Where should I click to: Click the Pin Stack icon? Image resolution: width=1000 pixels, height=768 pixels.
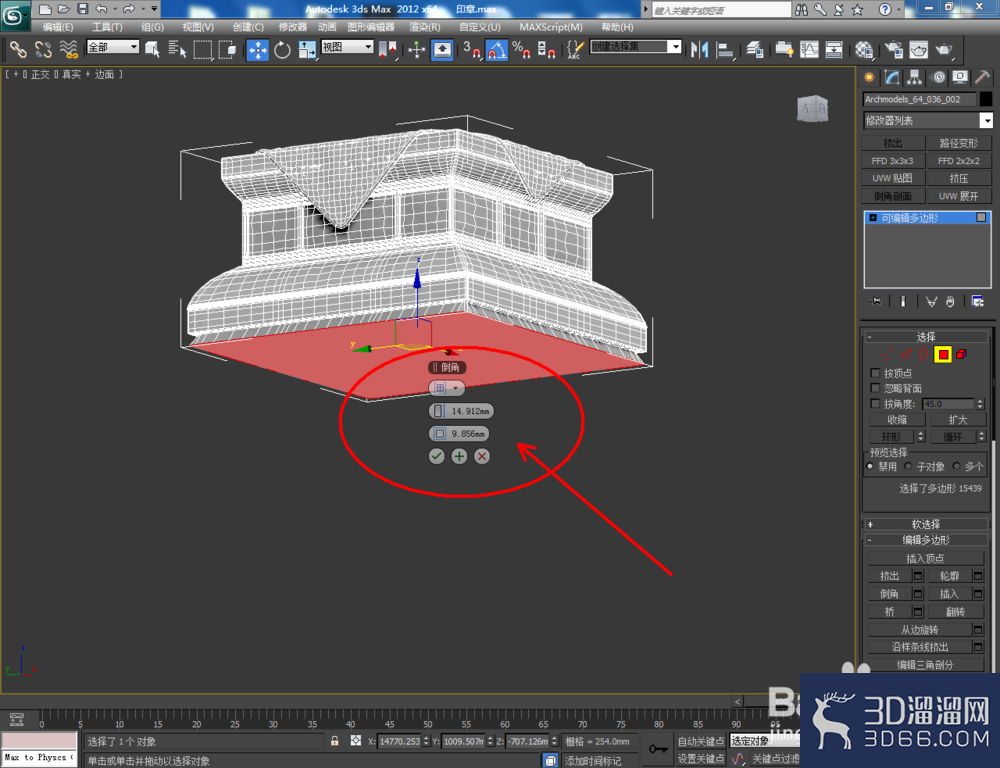pos(874,301)
